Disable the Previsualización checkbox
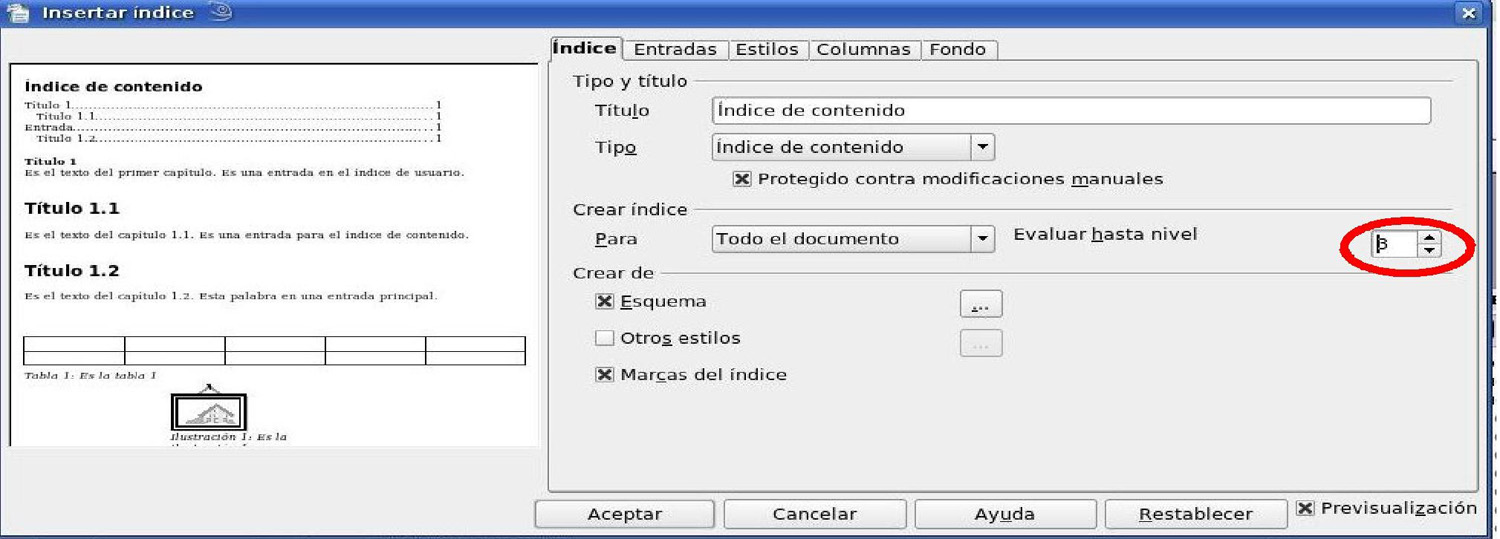This screenshot has width=1500, height=539. click(1305, 508)
